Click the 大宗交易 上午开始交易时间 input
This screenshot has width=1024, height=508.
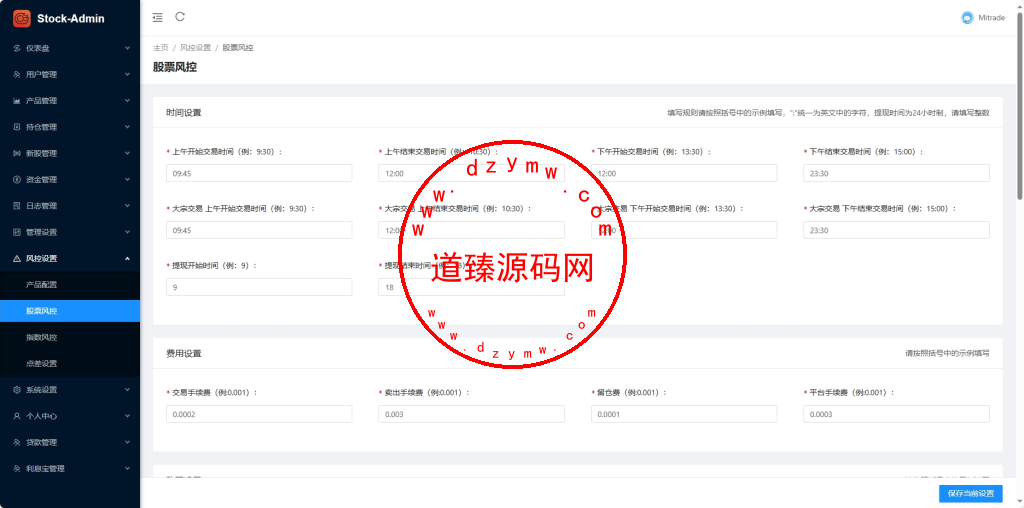coord(259,230)
